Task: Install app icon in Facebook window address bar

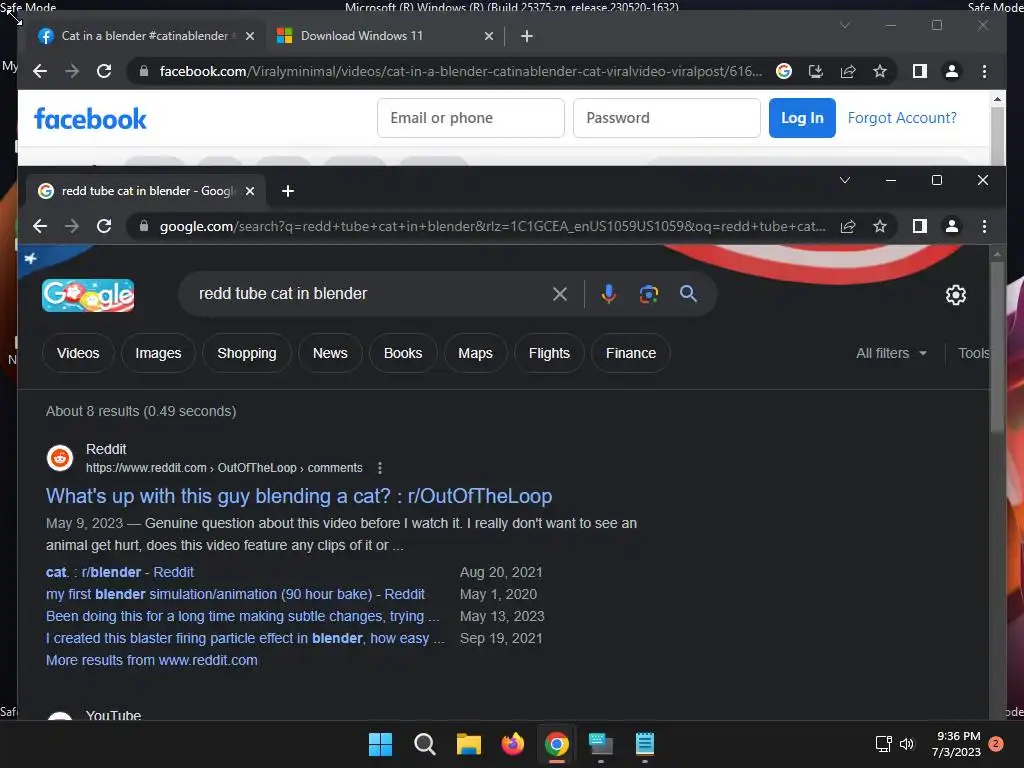Action: point(816,71)
